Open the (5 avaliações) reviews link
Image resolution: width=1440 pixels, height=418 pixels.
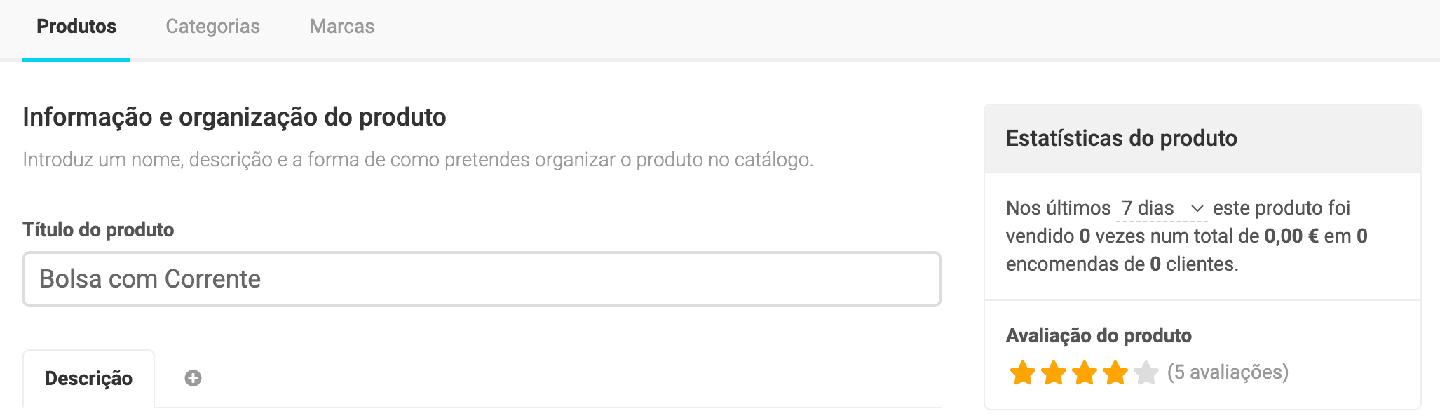1228,373
